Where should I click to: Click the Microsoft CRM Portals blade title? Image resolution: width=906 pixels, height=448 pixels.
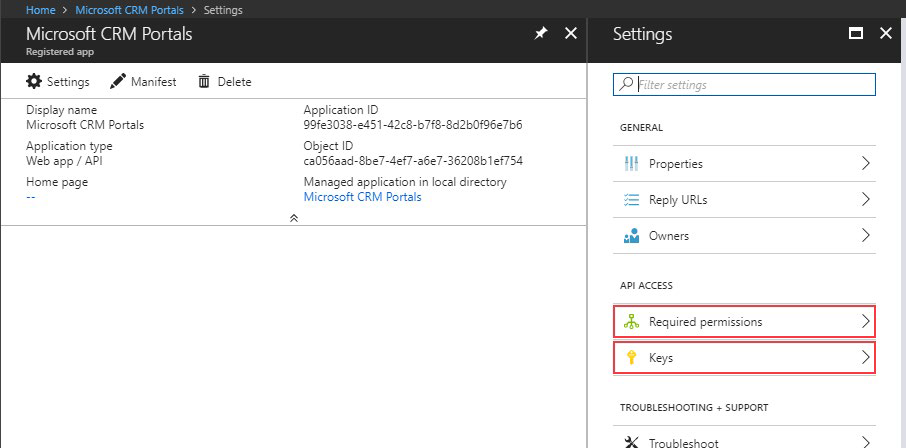click(x=109, y=34)
